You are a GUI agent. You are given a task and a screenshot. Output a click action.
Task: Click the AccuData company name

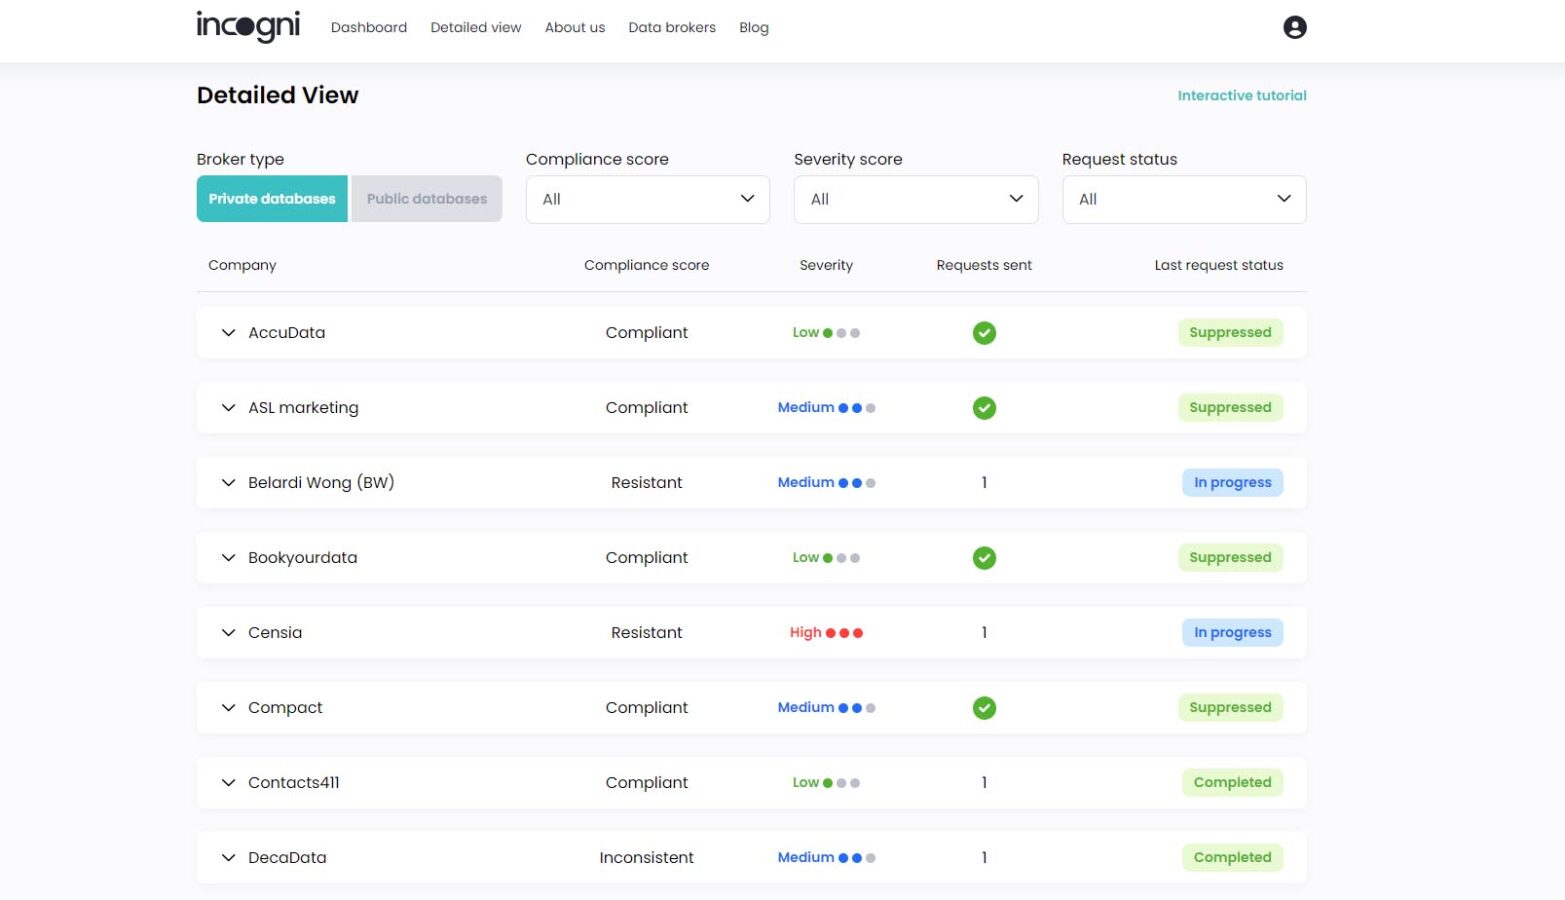click(287, 333)
